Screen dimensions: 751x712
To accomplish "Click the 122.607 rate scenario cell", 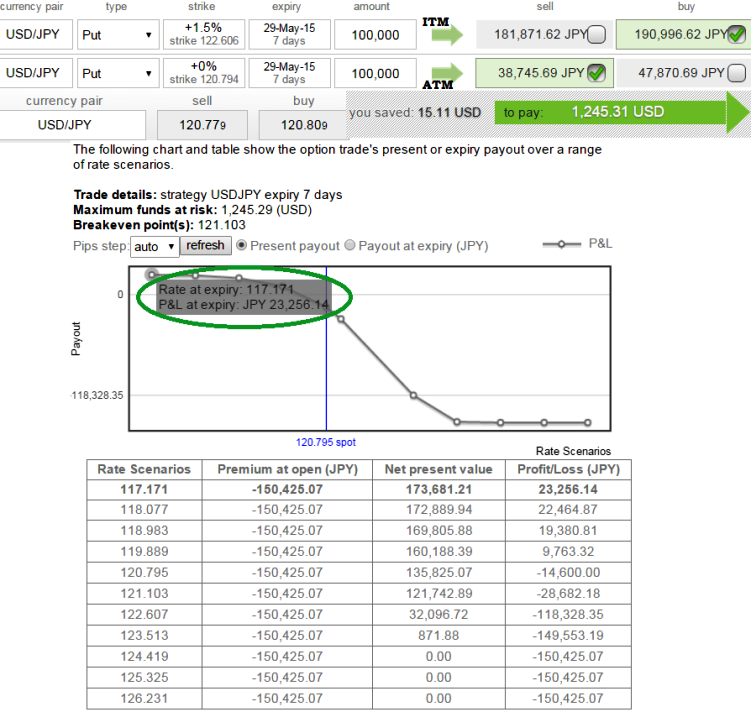I will pyautogui.click(x=144, y=614).
